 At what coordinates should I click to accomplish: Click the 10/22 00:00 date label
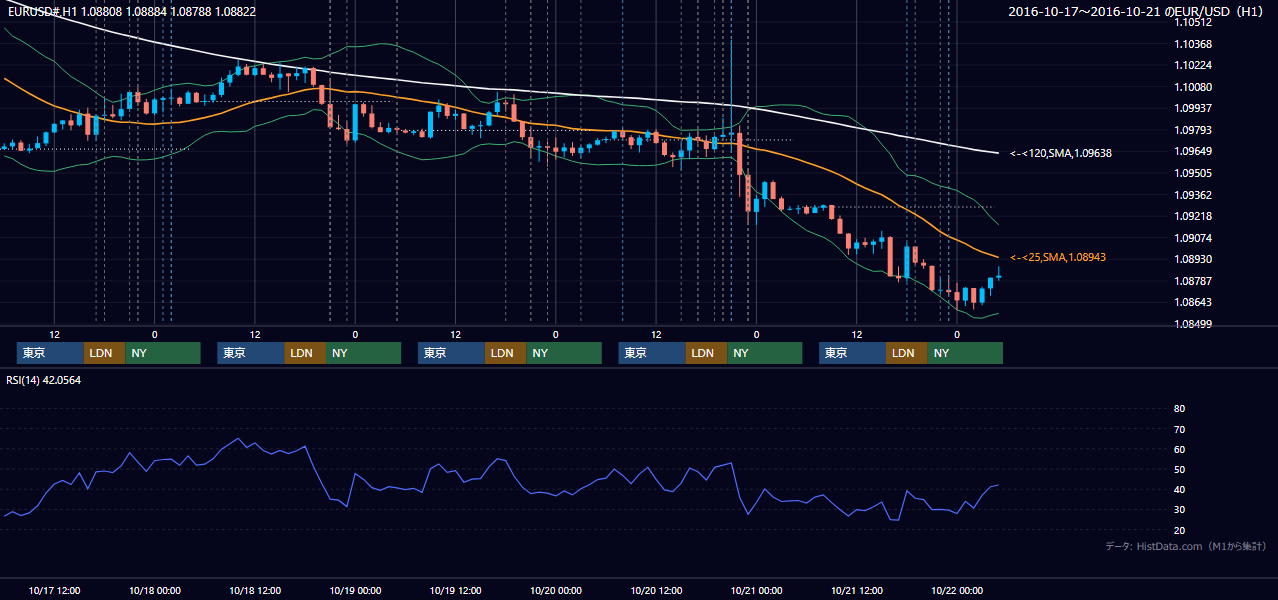(958, 590)
